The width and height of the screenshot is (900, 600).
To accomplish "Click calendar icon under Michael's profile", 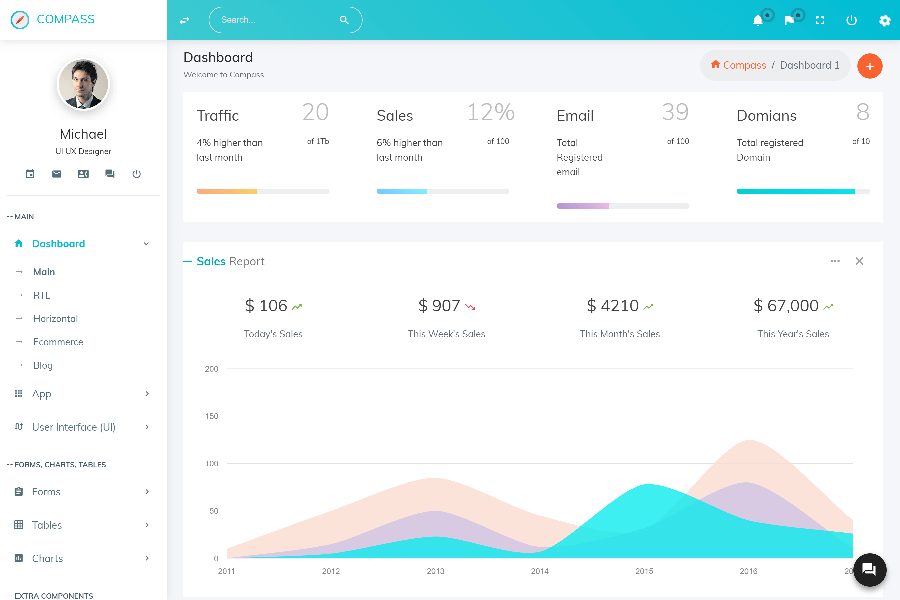I will pos(30,174).
